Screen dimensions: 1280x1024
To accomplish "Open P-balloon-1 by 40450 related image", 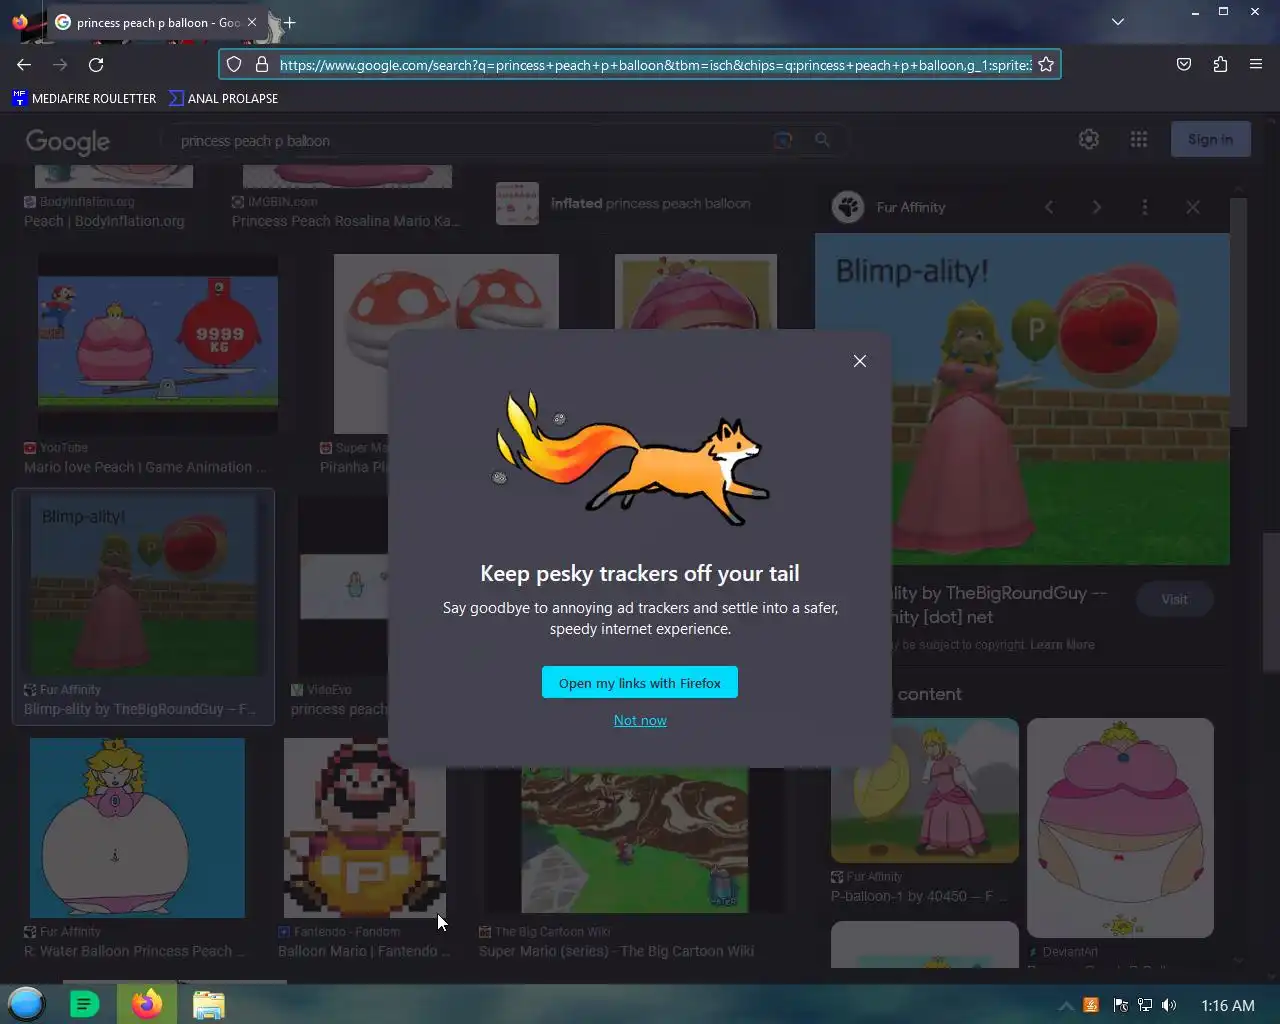I will 925,790.
